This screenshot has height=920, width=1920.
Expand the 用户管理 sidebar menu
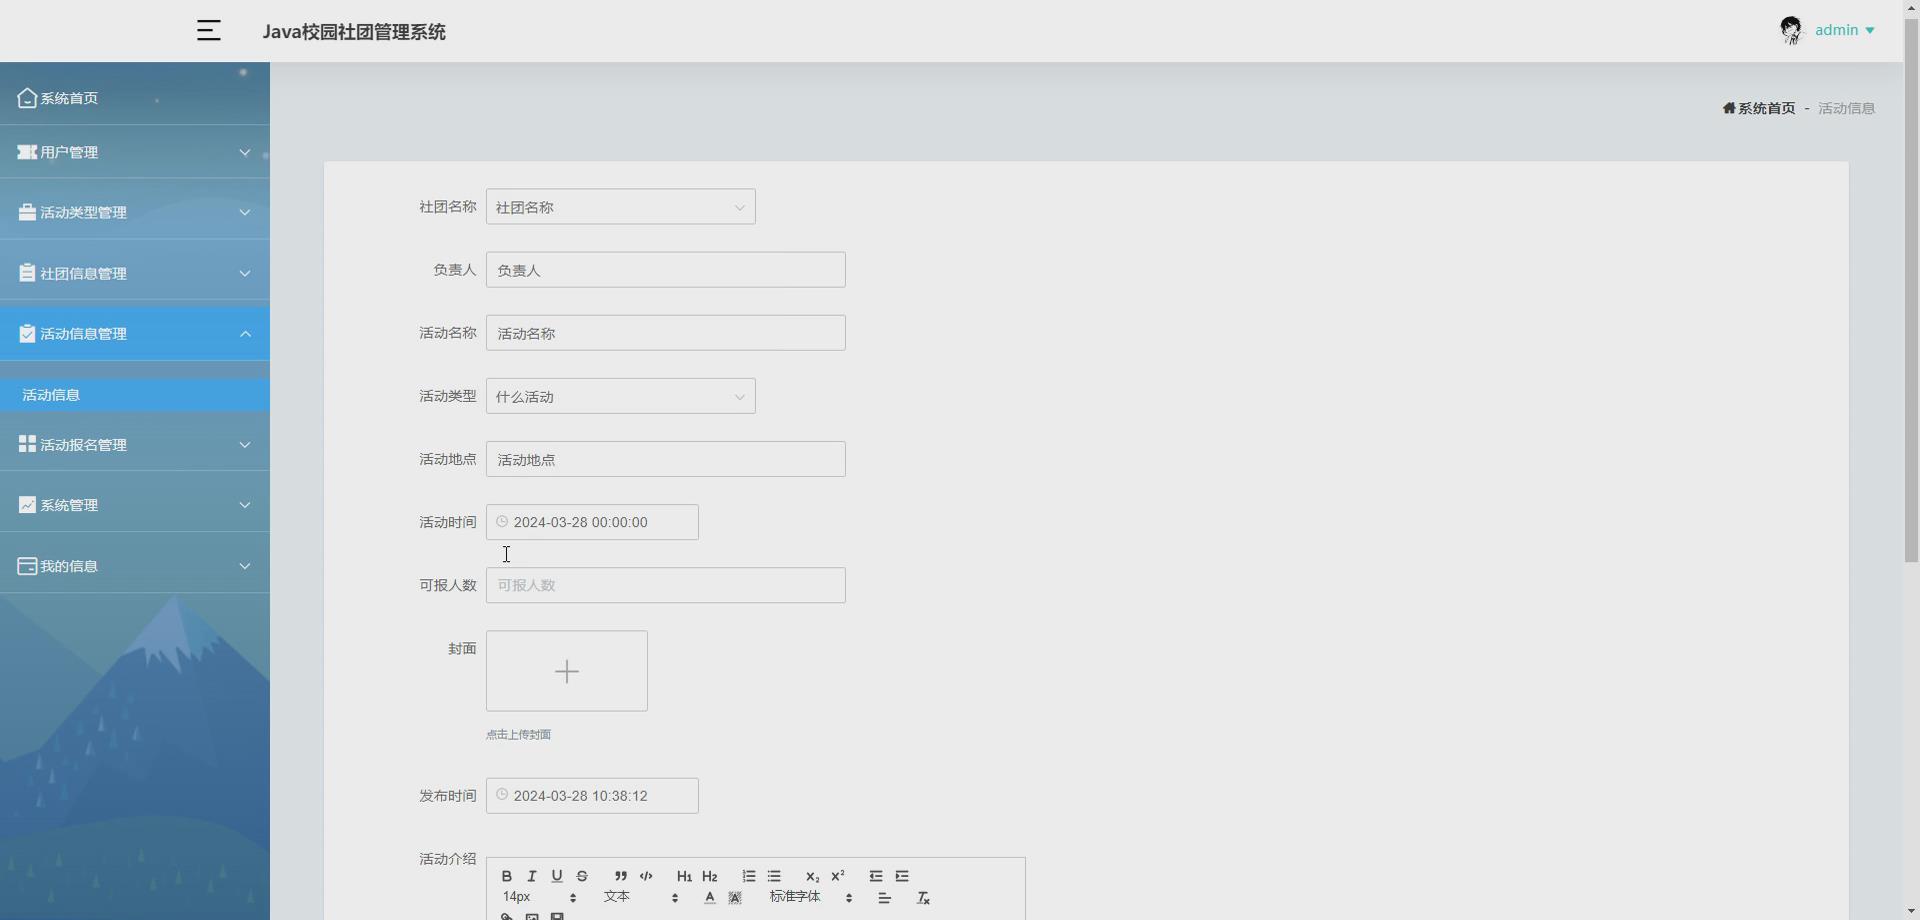[x=135, y=152]
